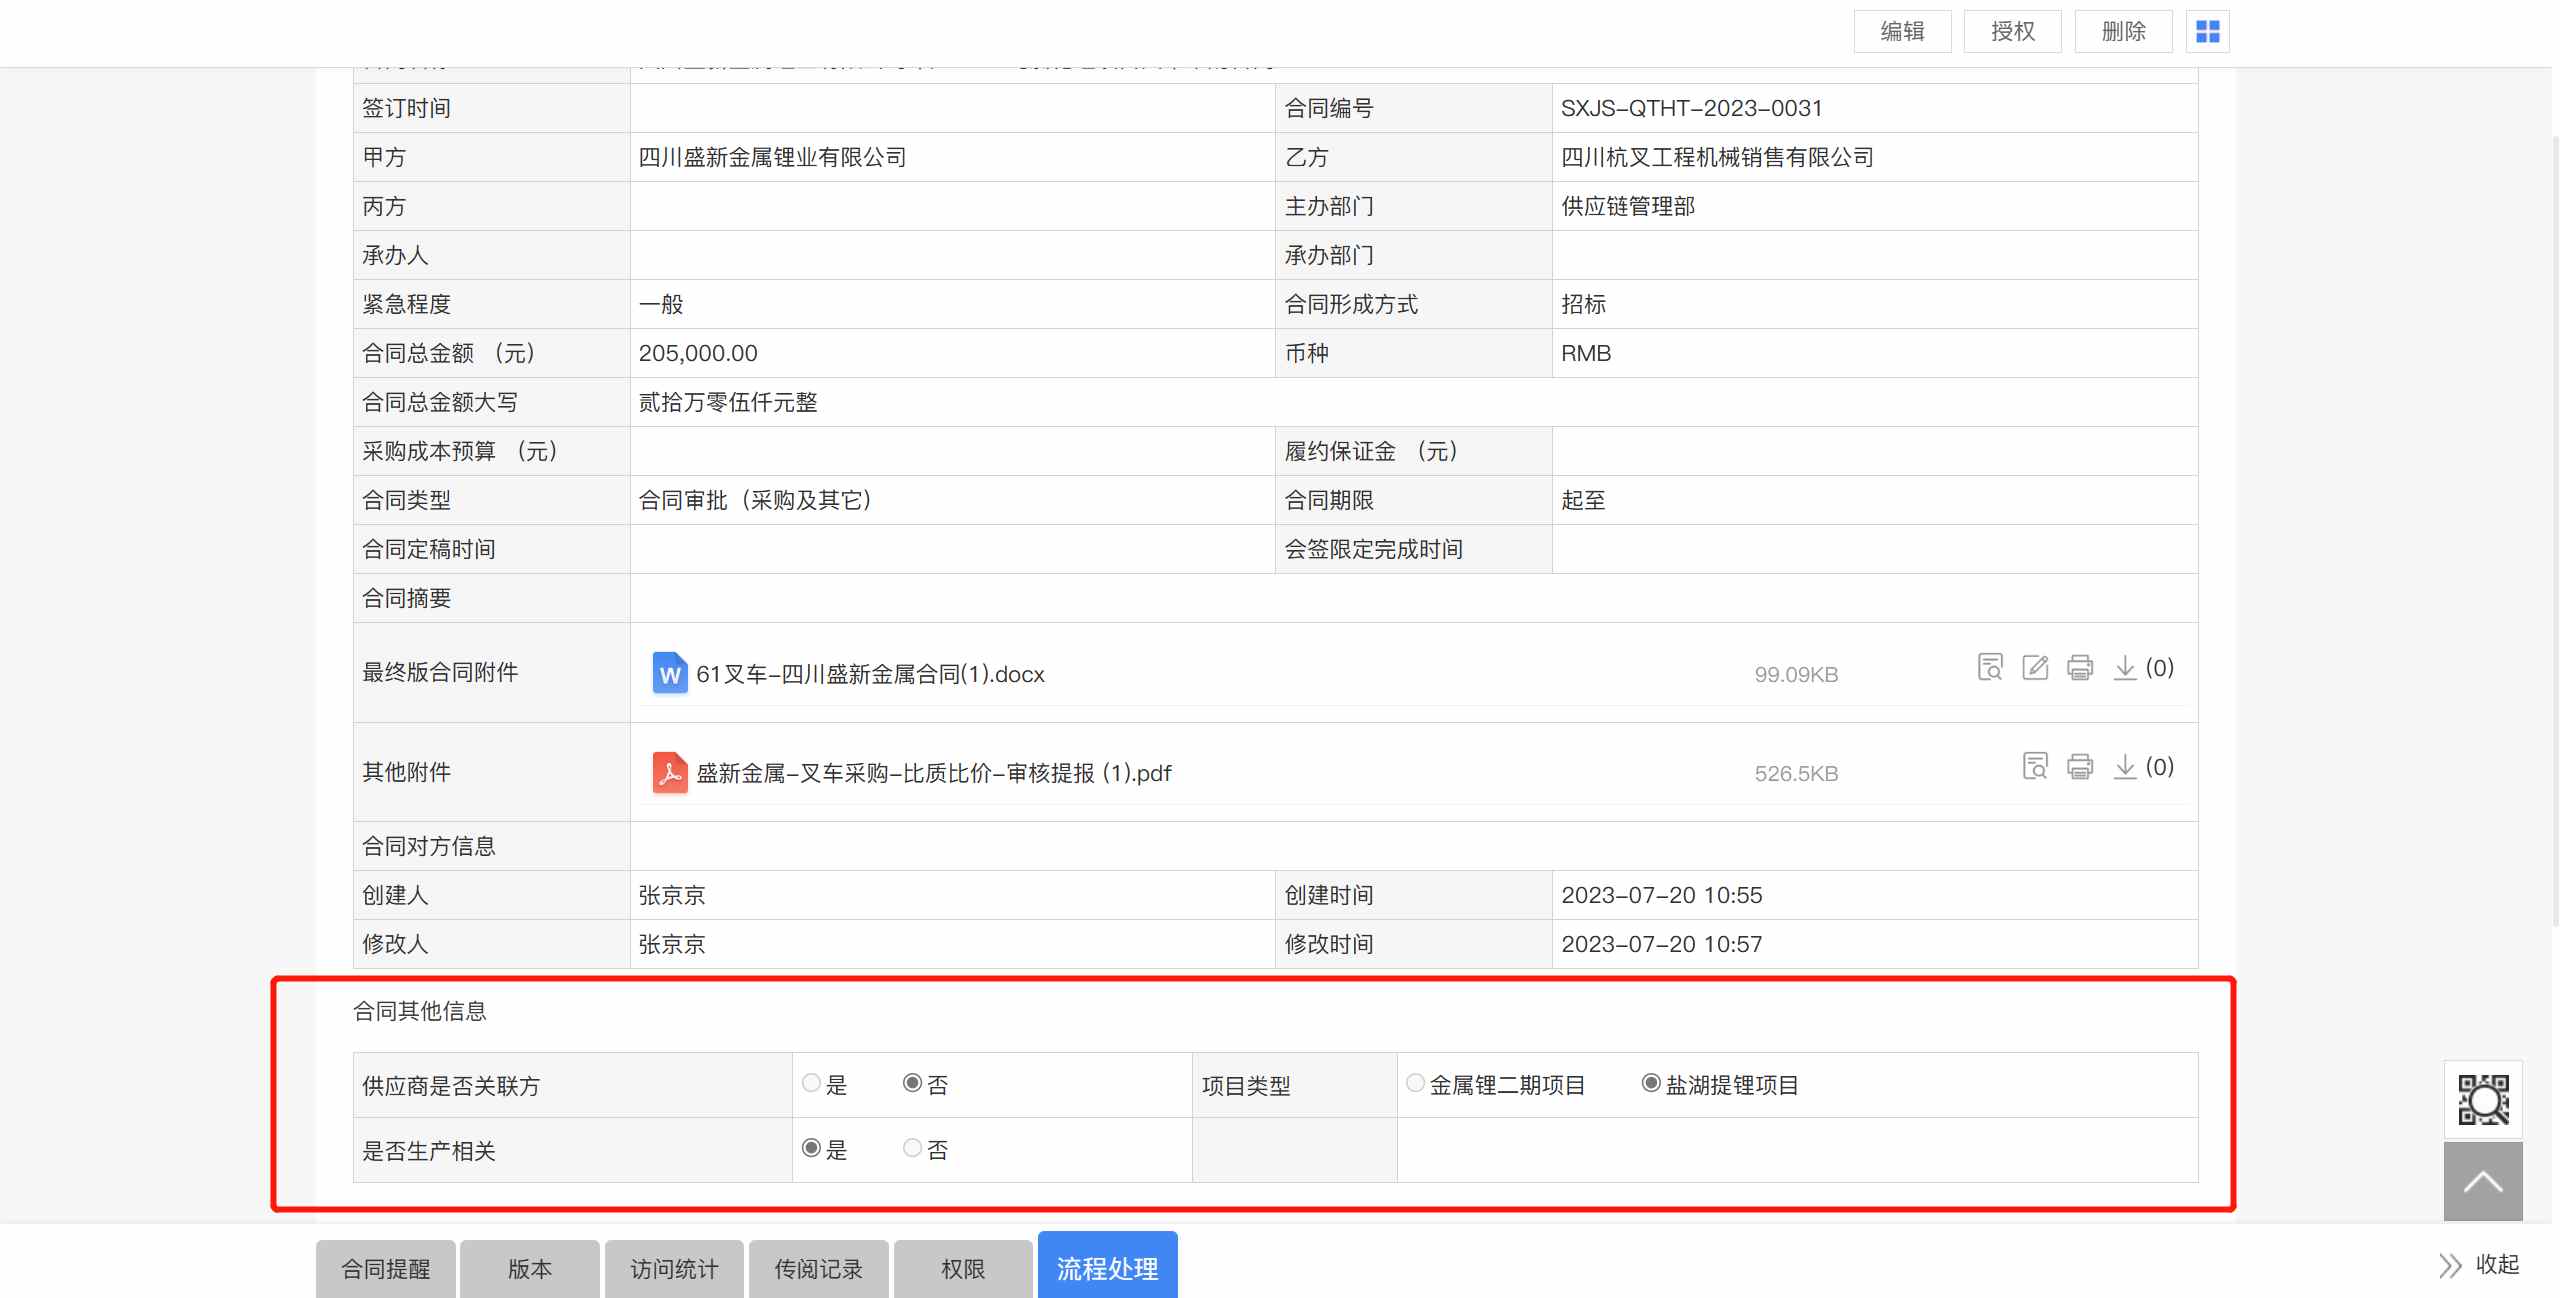2560x1298 pixels.
Task: Select 是 for 供应商是否关联方
Action: (812, 1083)
